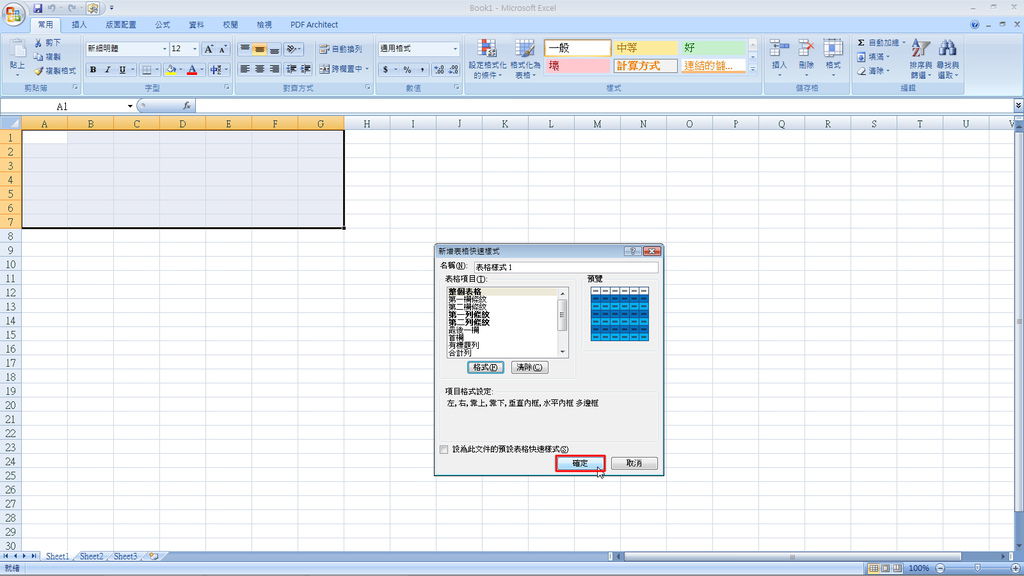The width and height of the screenshot is (1024, 576).
Task: Click the 格式(F) button in dialog
Action: coord(485,368)
